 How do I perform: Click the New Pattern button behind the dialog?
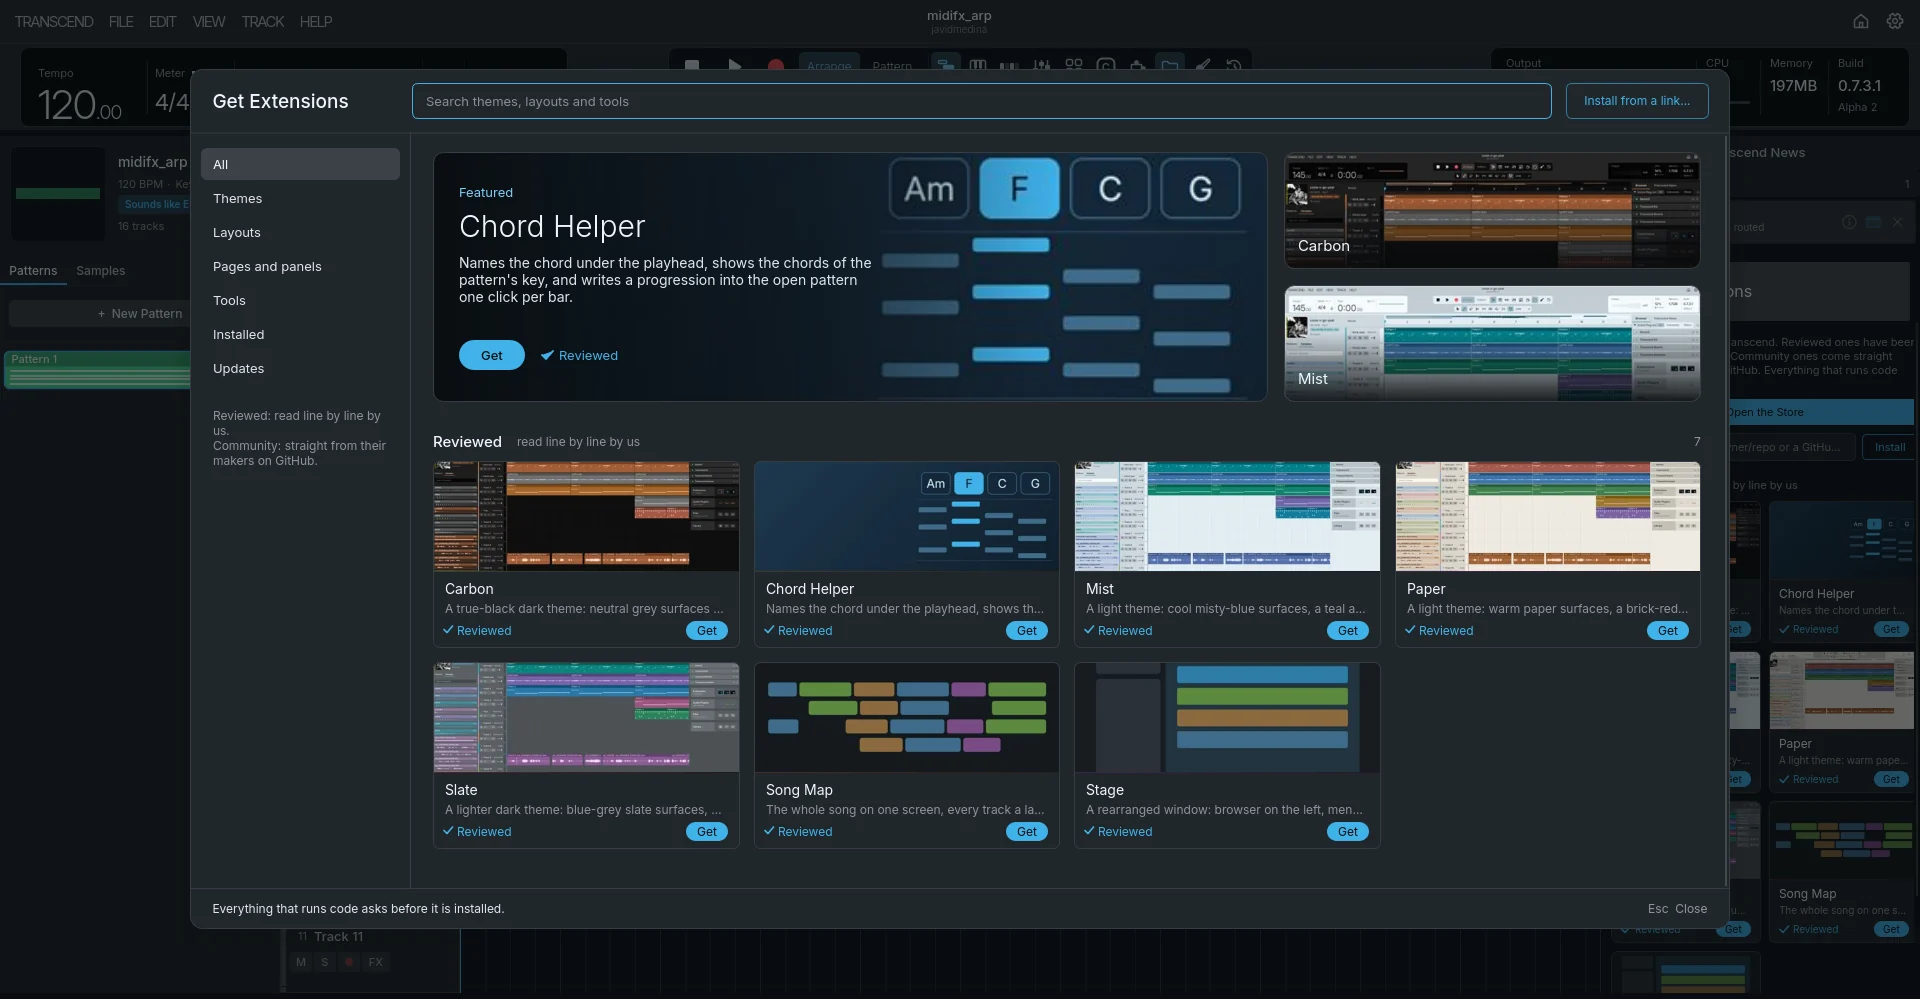click(100, 314)
